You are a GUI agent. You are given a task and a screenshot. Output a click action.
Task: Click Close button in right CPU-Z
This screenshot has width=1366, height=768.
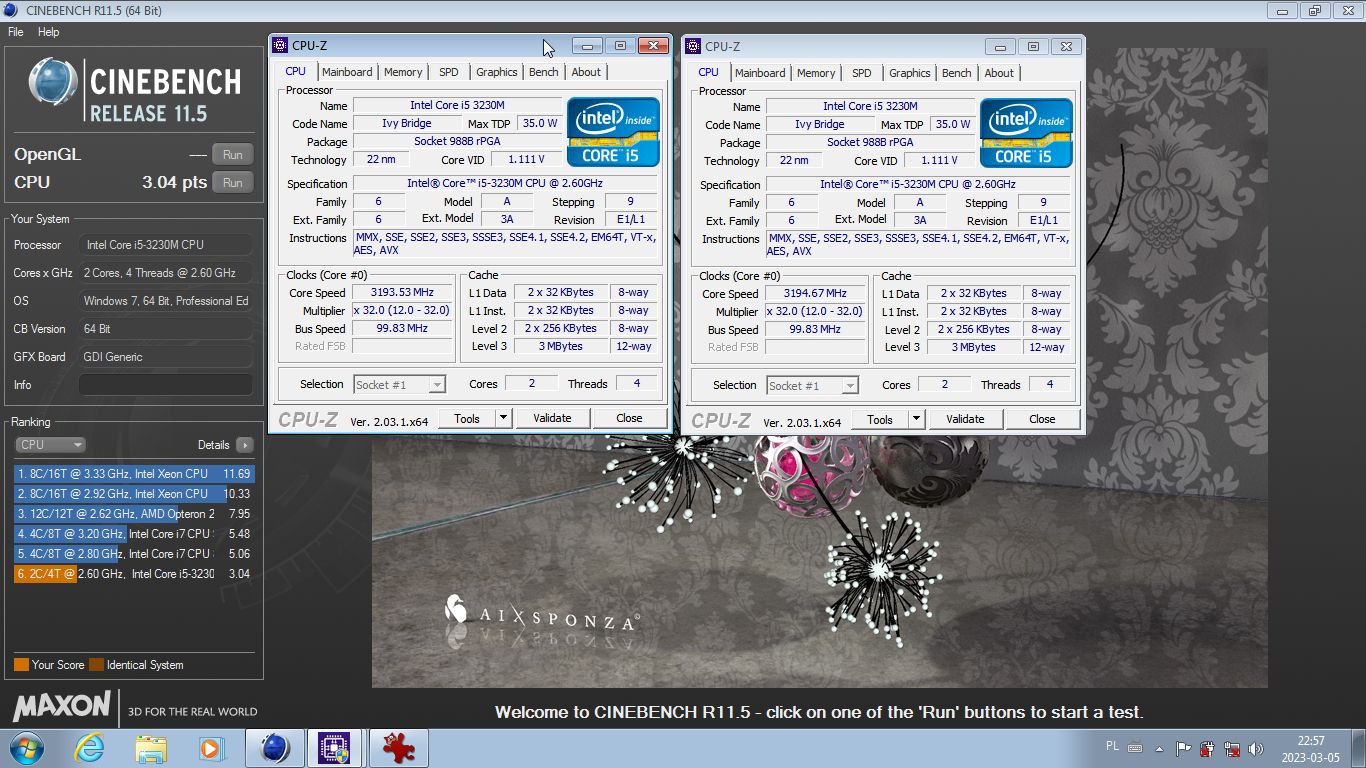(x=1042, y=419)
